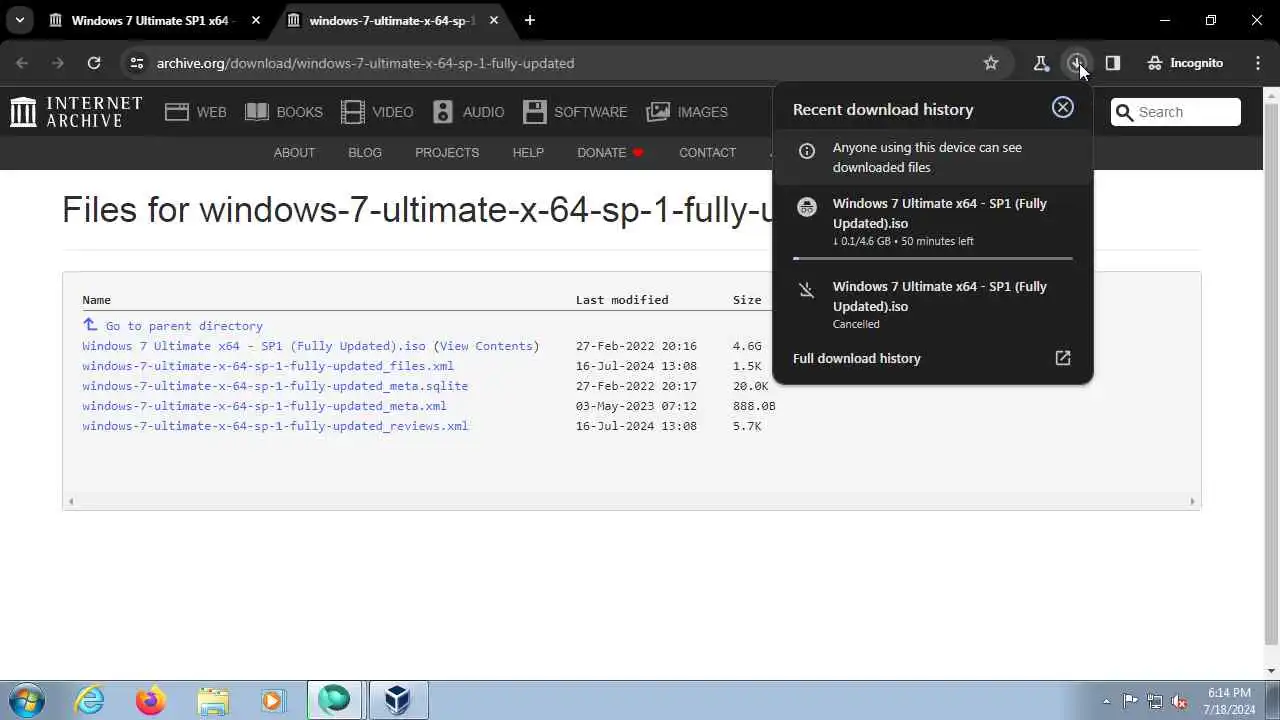Close the Recent download history popup

point(1063,107)
